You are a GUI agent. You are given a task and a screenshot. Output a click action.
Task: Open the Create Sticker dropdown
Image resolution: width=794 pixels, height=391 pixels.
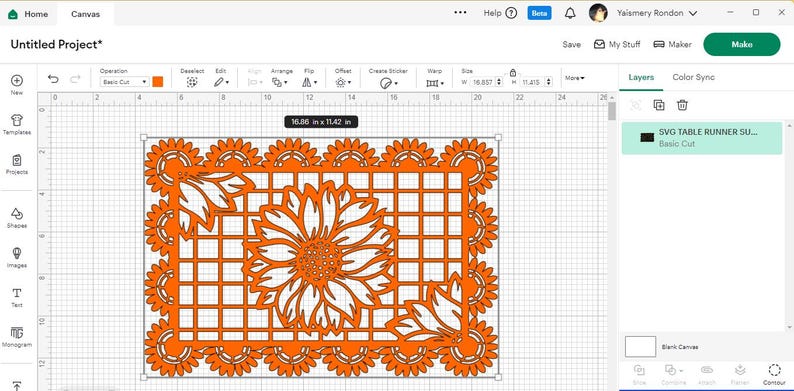pyautogui.click(x=388, y=83)
